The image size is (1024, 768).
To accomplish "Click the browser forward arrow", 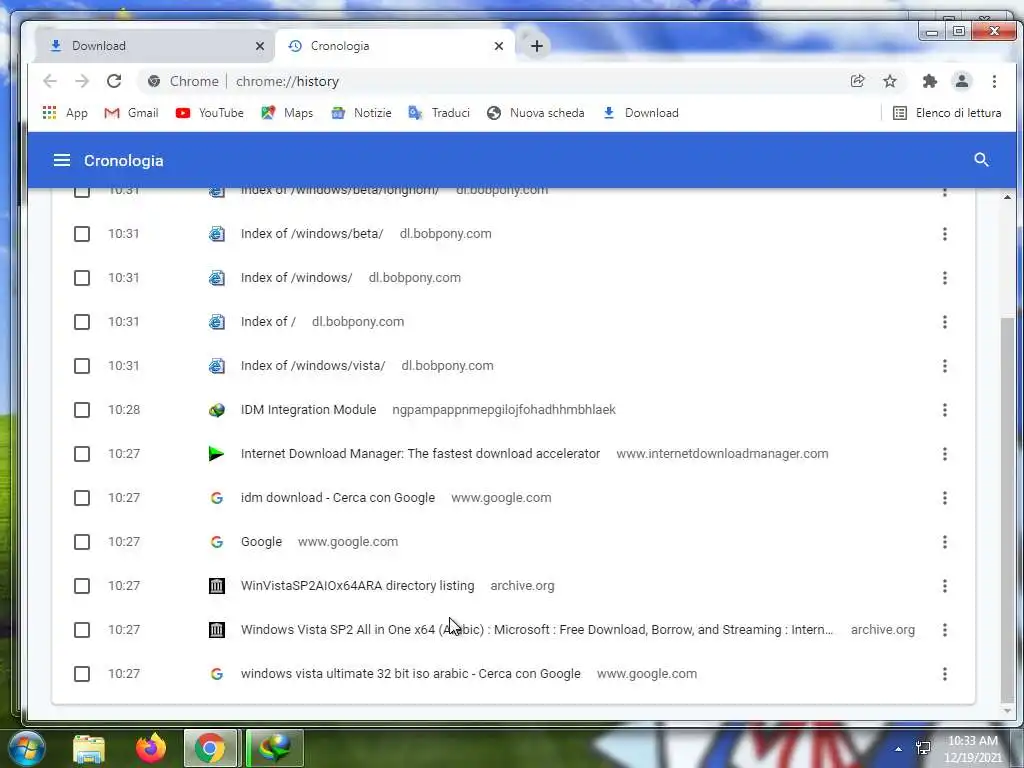I will (82, 81).
